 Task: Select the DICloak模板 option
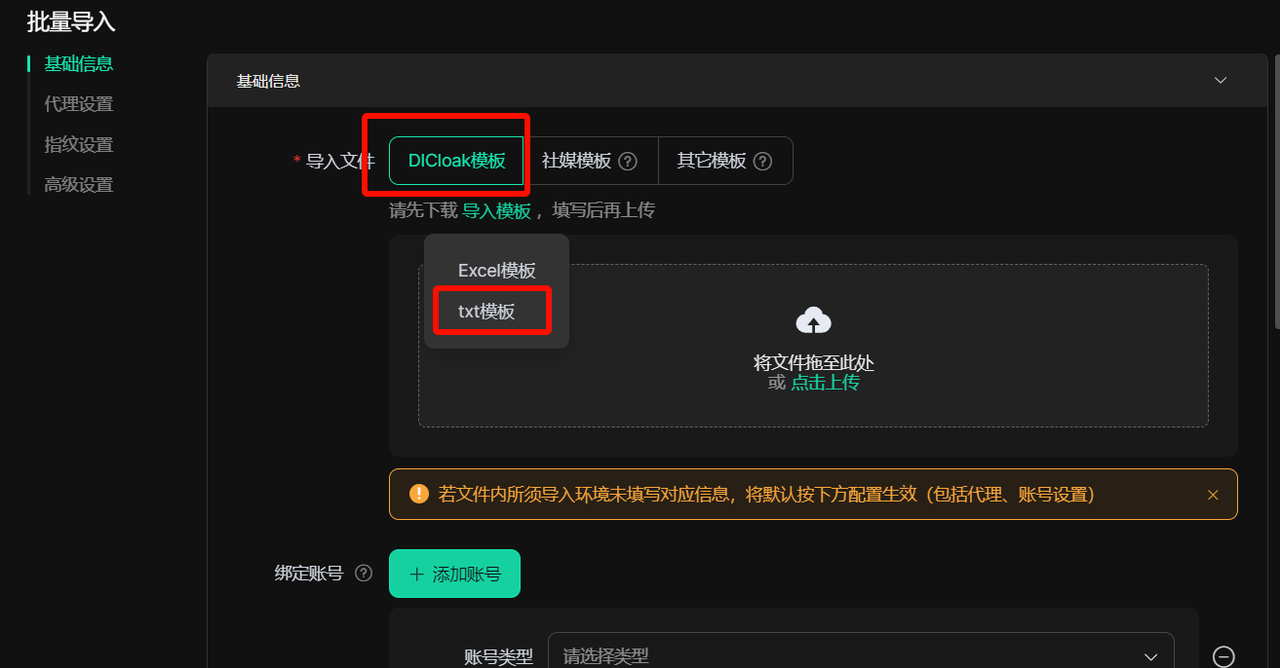457,161
